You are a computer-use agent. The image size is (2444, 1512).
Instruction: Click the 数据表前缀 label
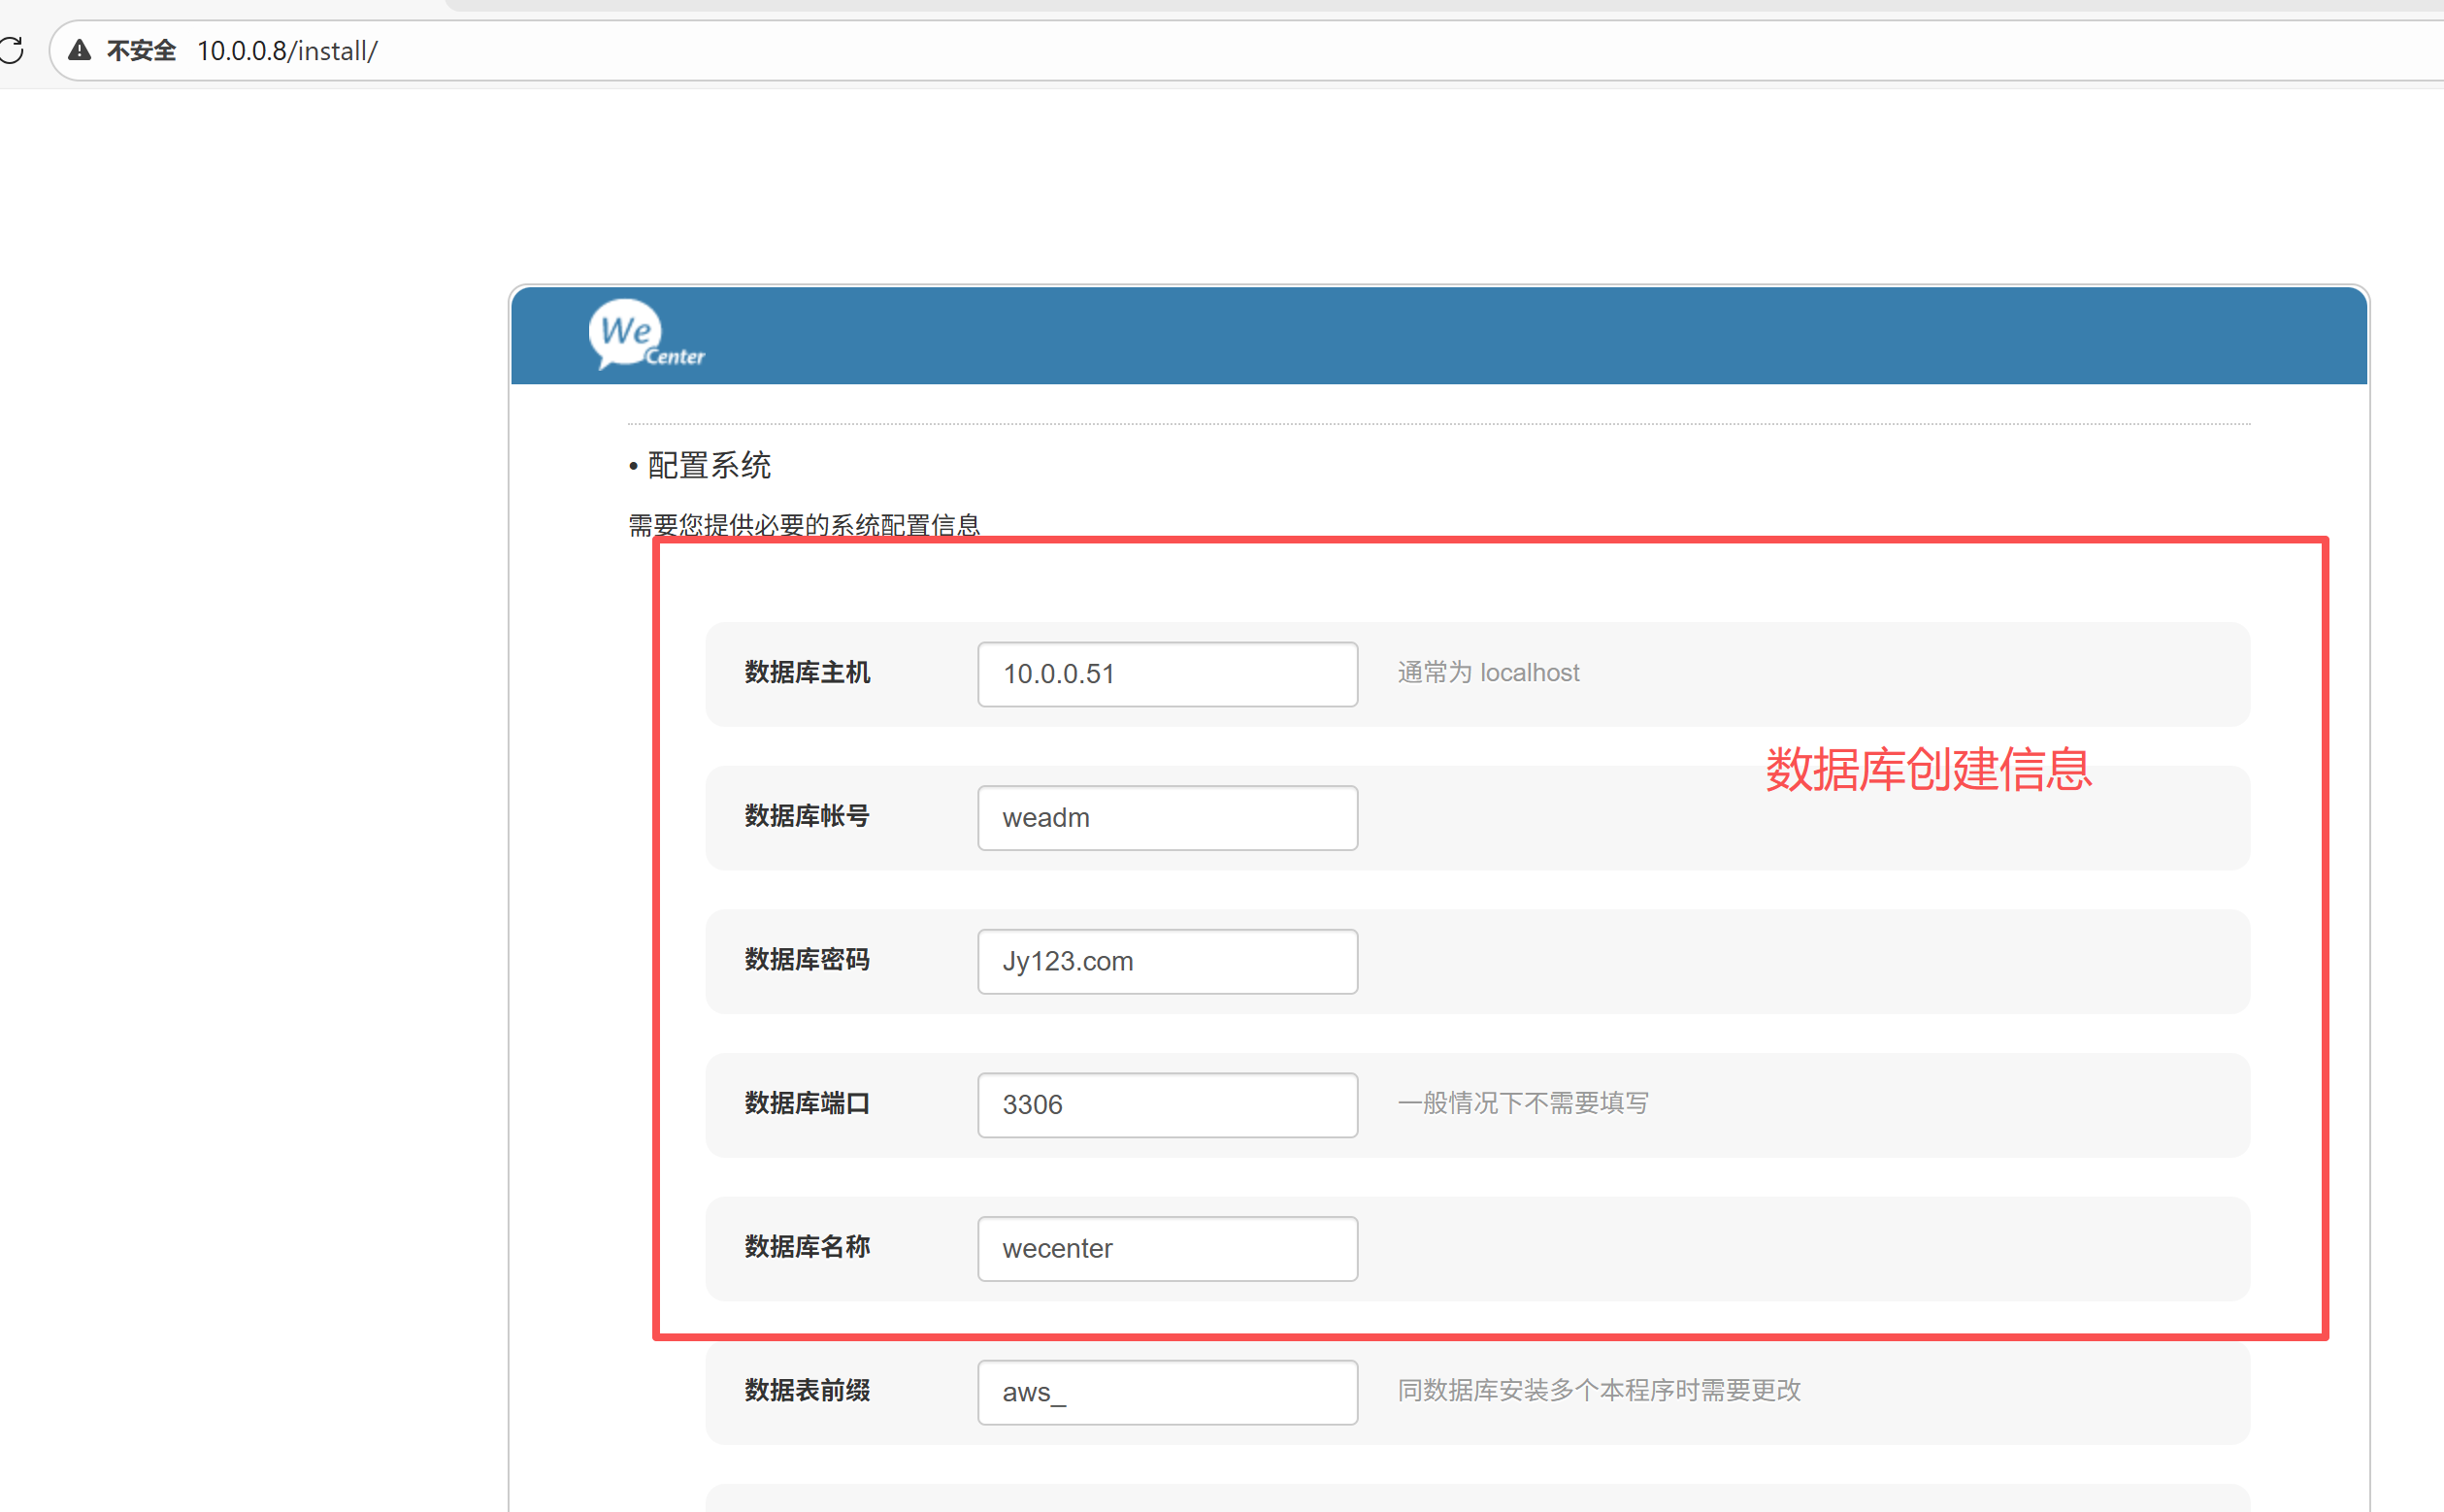click(807, 1390)
